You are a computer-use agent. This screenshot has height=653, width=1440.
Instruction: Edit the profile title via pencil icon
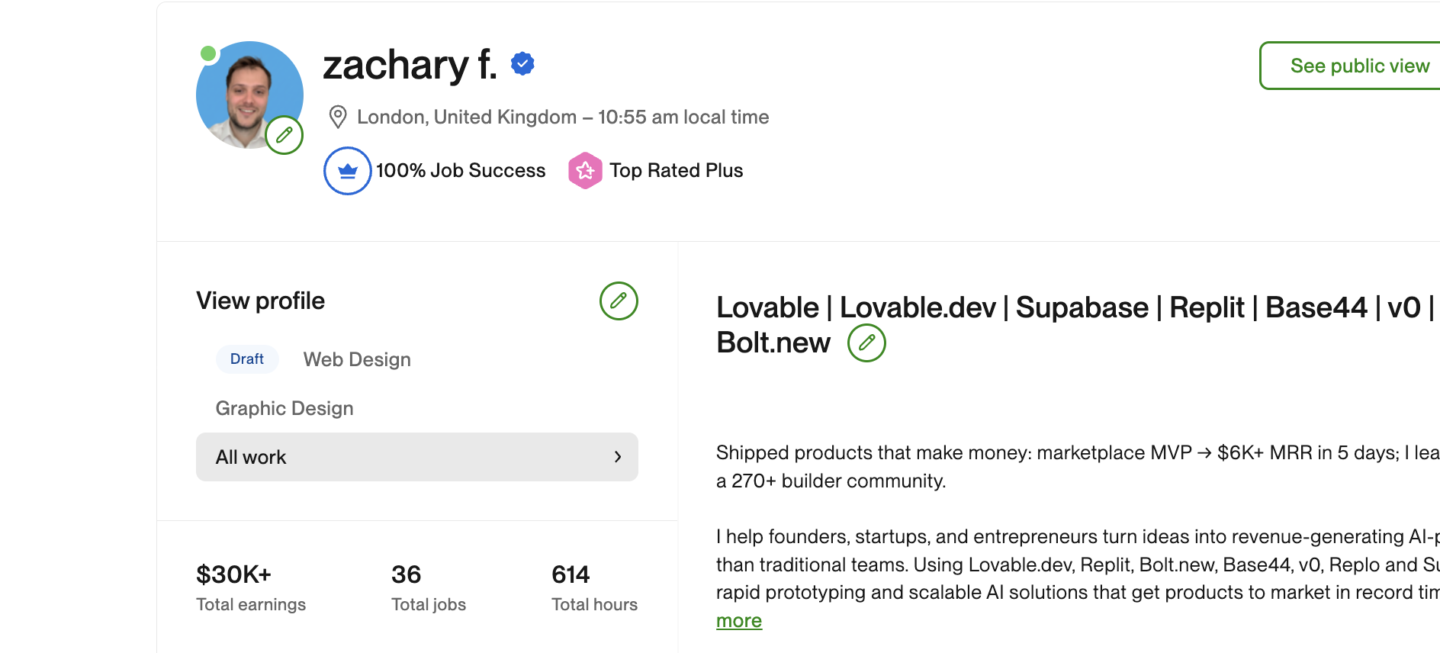tap(866, 343)
